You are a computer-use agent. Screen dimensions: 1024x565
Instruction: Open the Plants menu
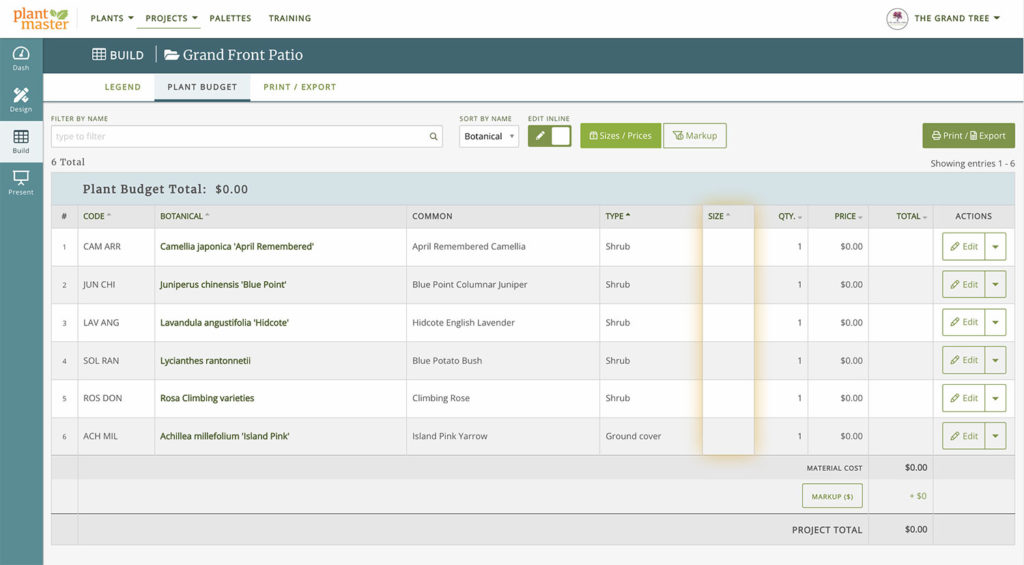click(111, 18)
